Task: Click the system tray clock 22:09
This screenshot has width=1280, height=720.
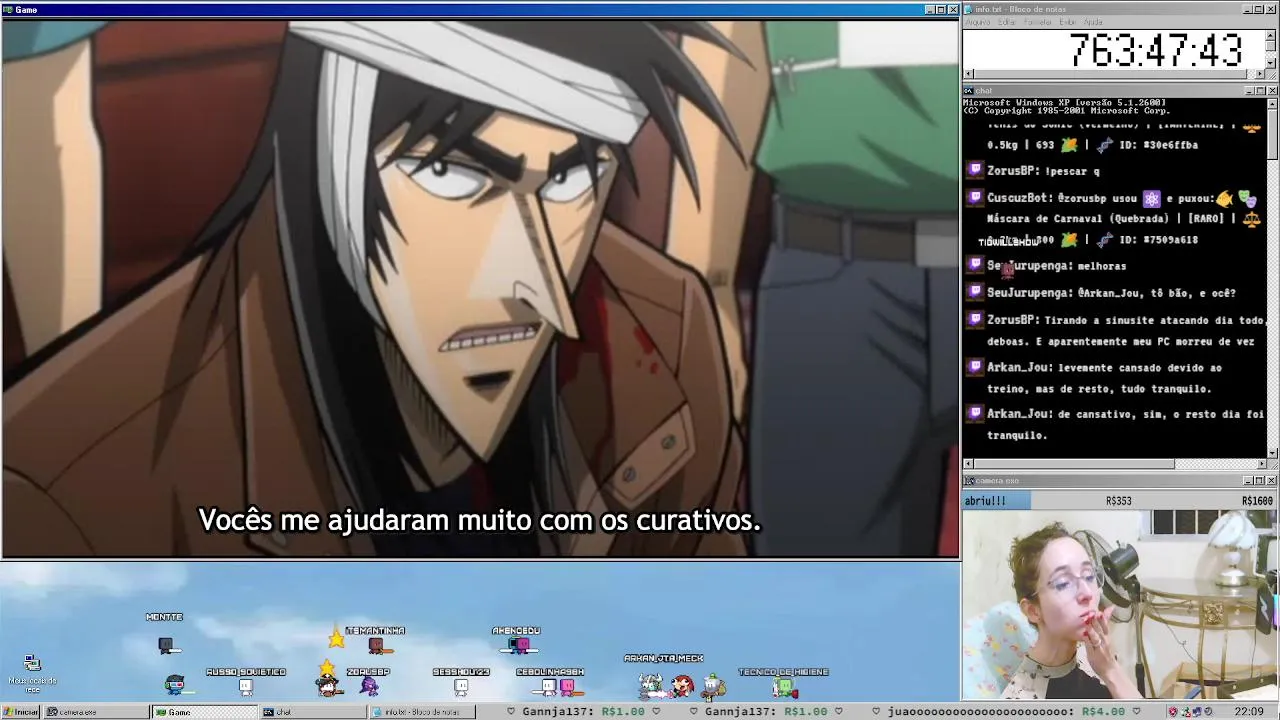Action: tap(1249, 712)
